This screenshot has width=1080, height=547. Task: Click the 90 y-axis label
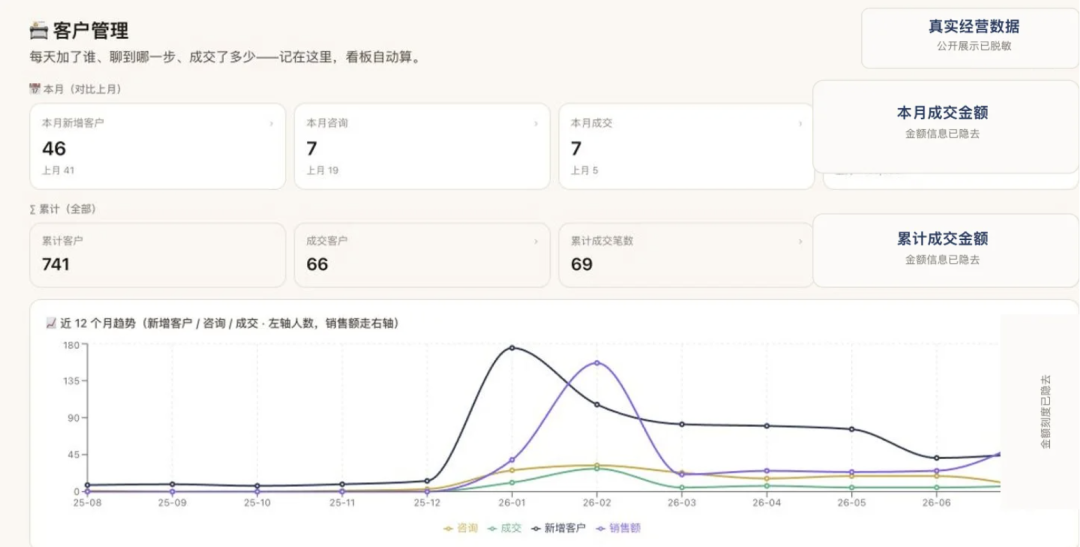point(74,417)
